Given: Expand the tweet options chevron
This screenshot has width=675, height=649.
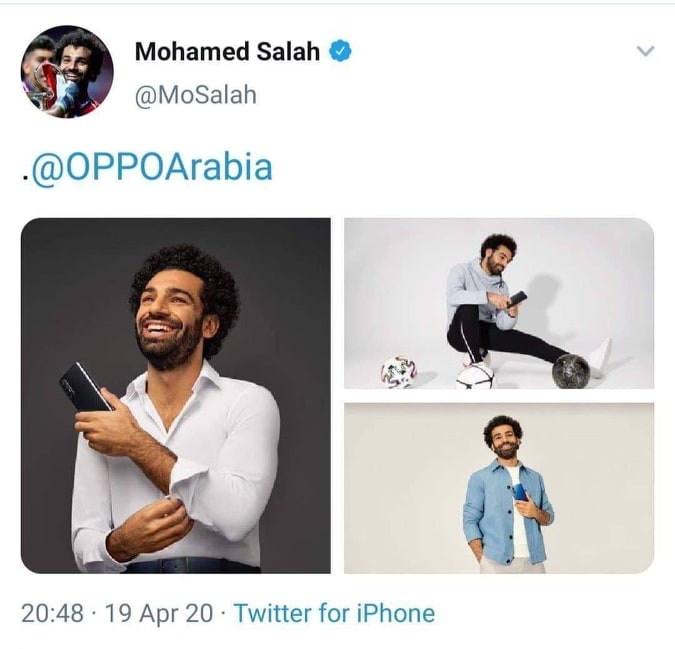Looking at the screenshot, I should (x=645, y=51).
